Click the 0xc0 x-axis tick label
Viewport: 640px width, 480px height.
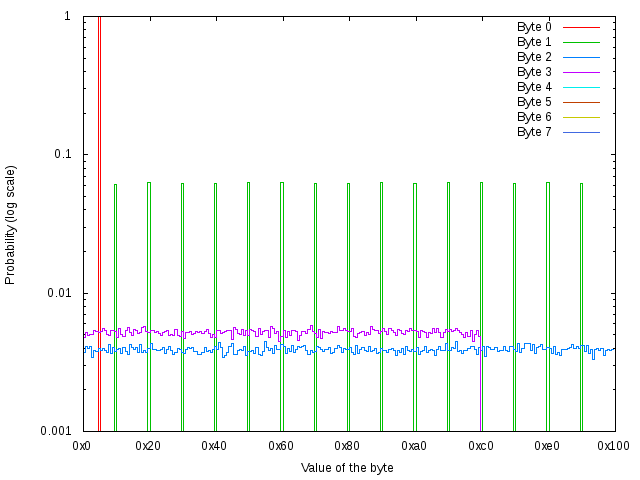(480, 444)
